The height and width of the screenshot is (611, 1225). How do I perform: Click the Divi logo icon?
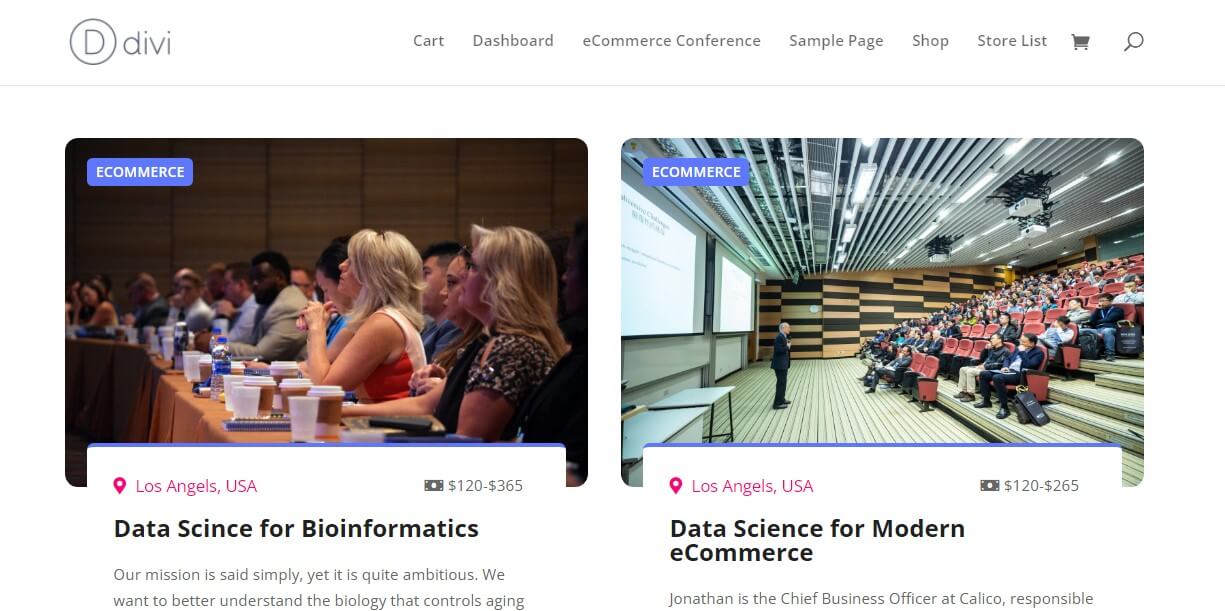[x=93, y=42]
